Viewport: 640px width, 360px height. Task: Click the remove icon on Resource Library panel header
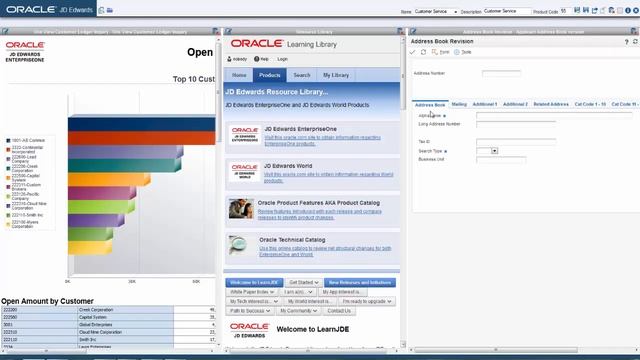click(400, 31)
